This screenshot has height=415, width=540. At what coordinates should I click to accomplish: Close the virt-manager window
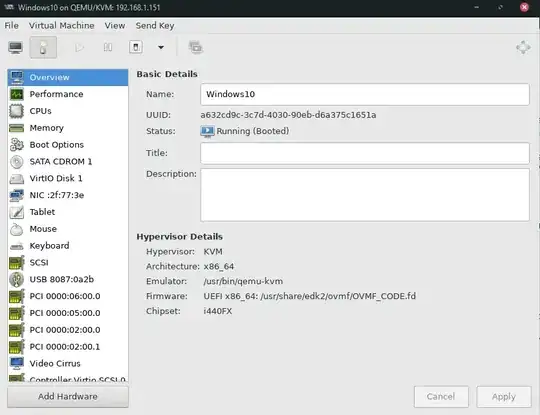(524, 7)
